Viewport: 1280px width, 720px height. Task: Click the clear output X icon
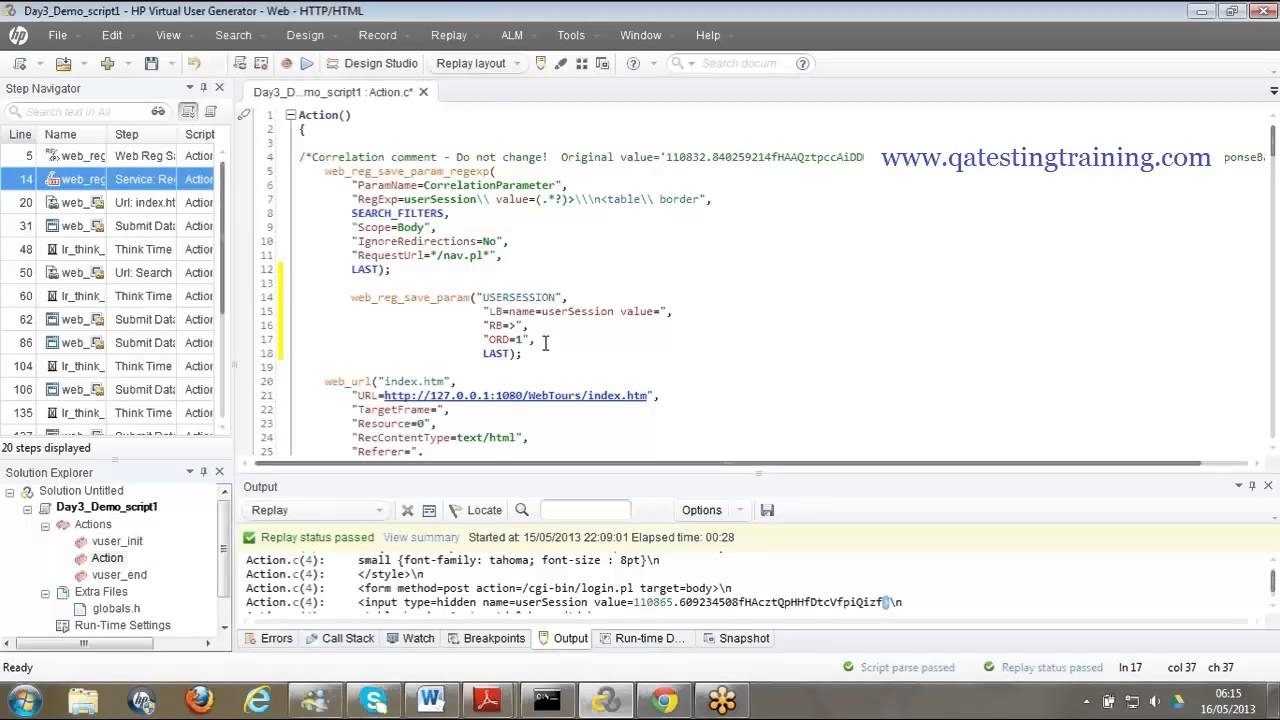(x=407, y=510)
